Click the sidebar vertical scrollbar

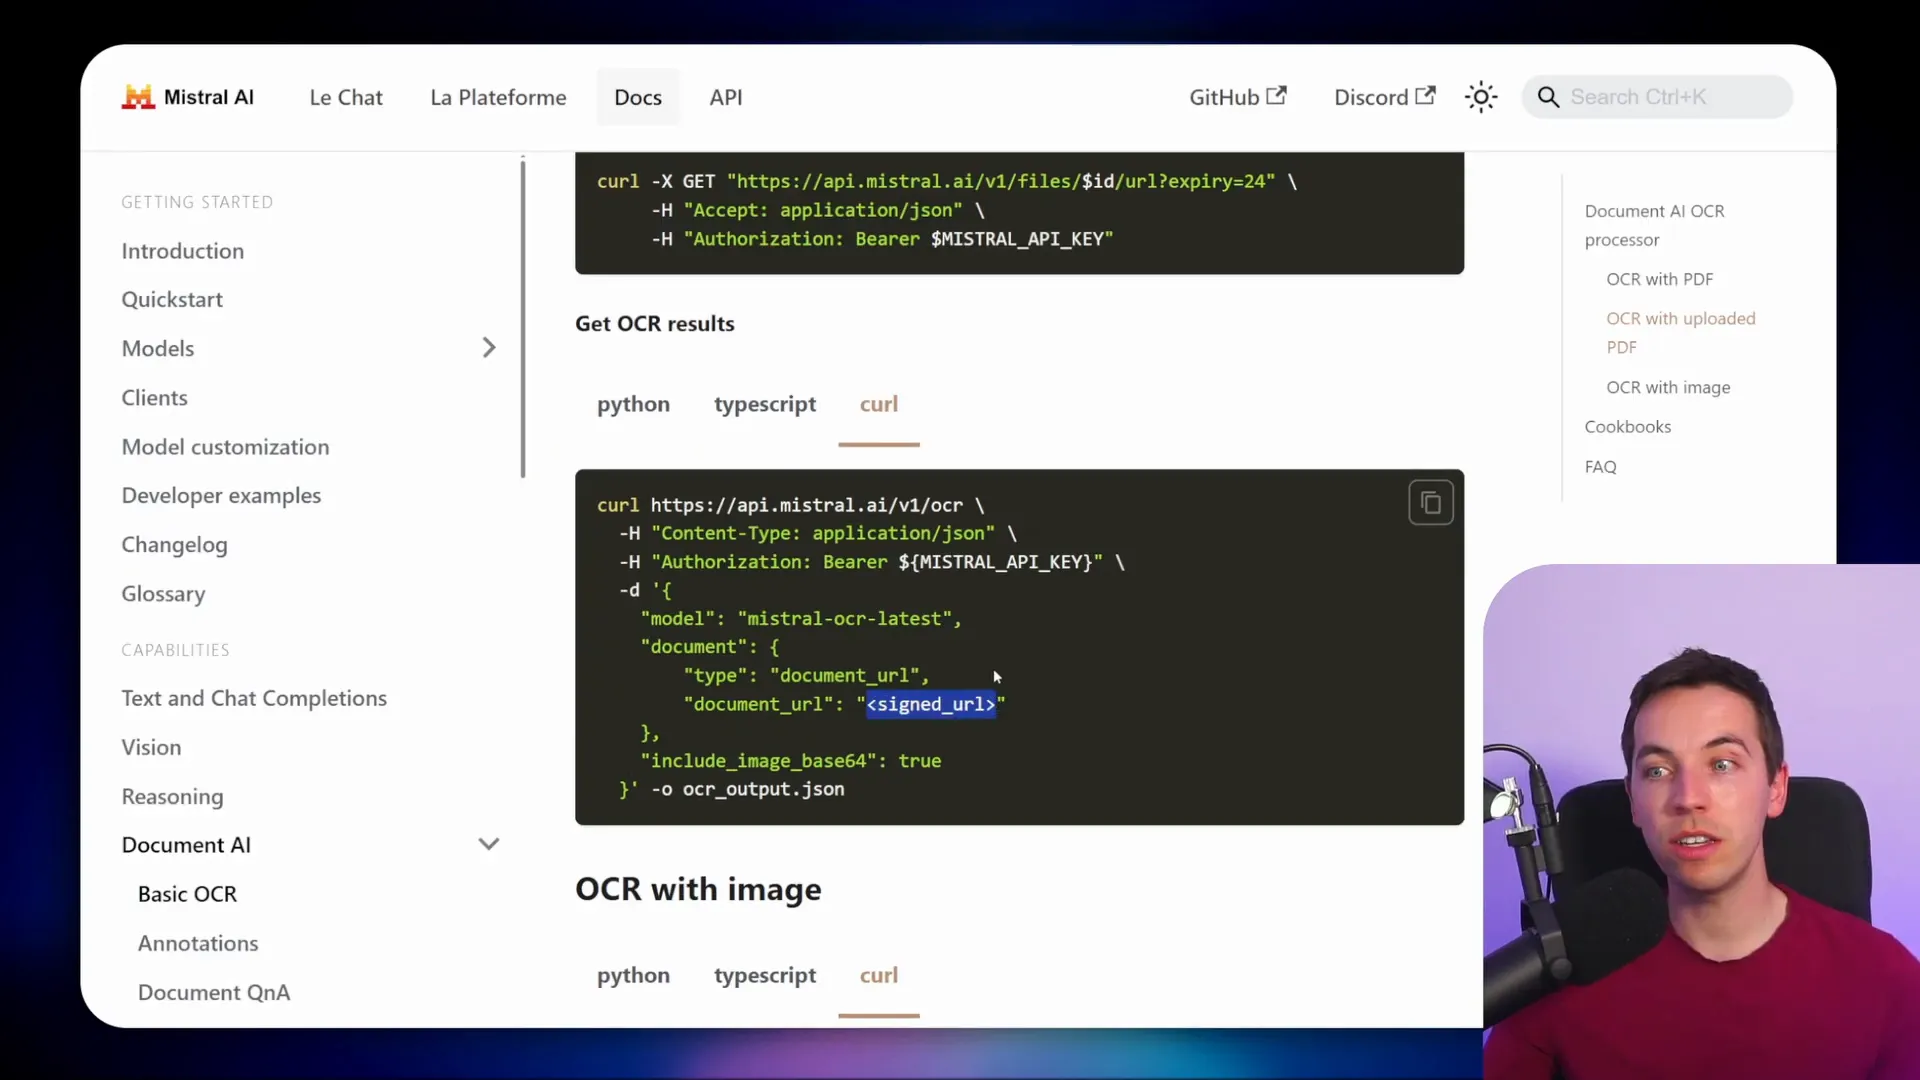pyautogui.click(x=522, y=318)
